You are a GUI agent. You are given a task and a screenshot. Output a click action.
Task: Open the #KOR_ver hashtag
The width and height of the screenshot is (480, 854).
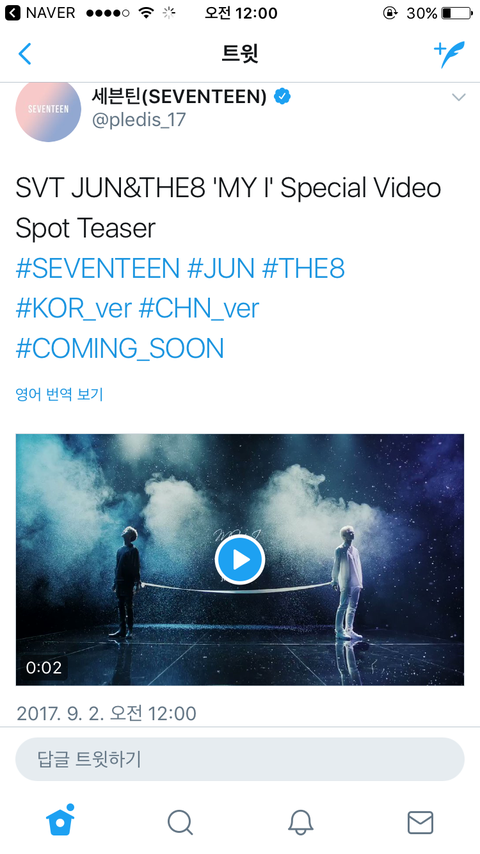[74, 309]
